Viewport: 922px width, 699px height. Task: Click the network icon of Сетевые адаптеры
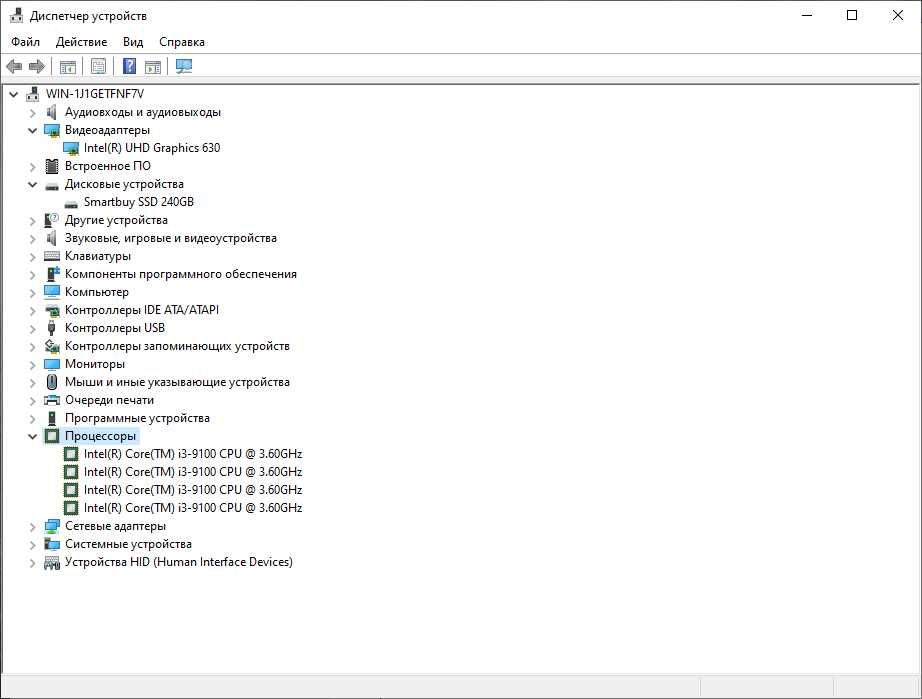pos(52,526)
